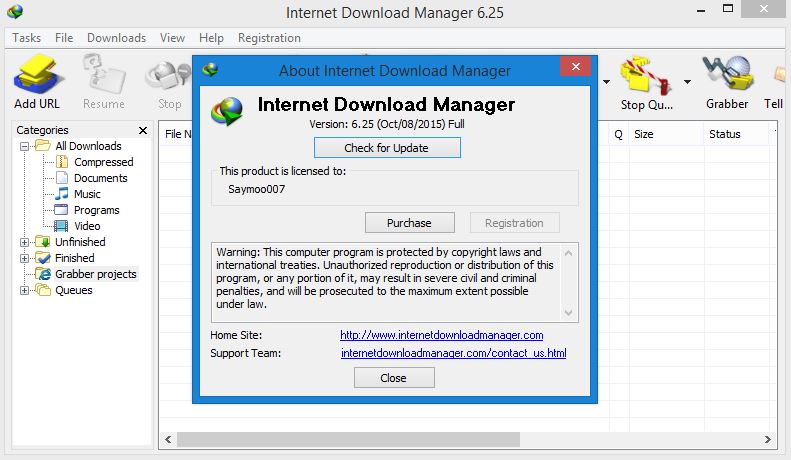Screen dimensions: 791x460
Task: Open the Registration menu
Action: point(269,38)
